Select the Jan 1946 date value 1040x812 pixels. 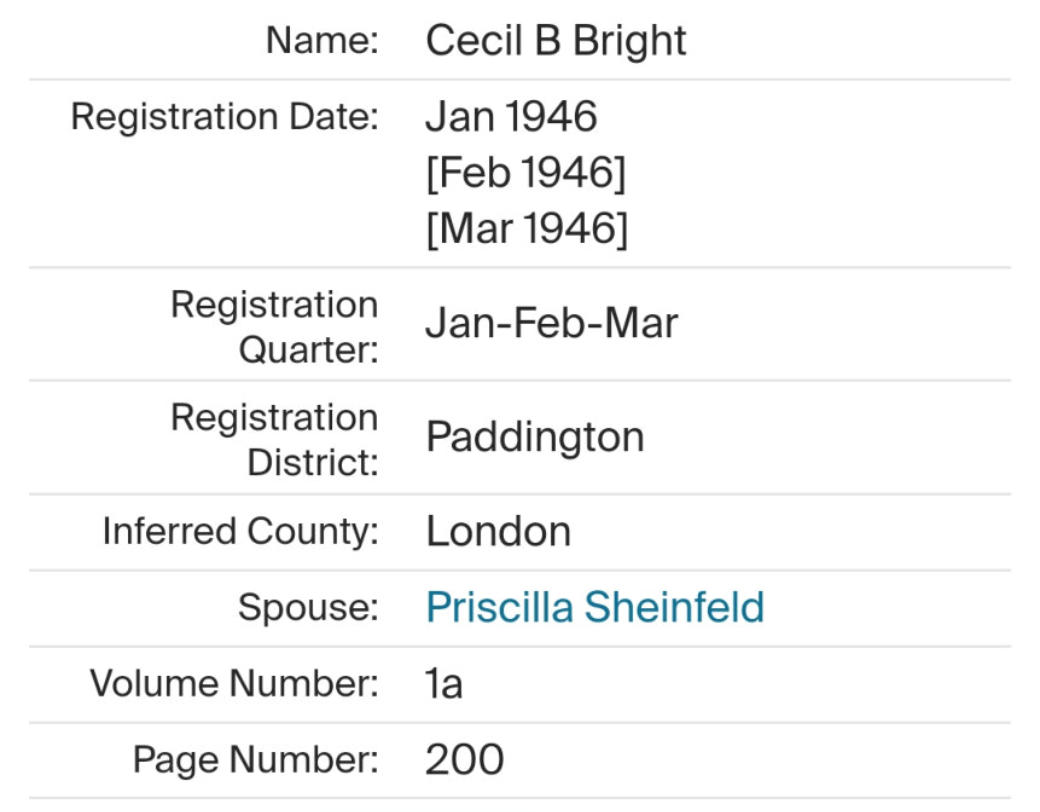pos(511,117)
